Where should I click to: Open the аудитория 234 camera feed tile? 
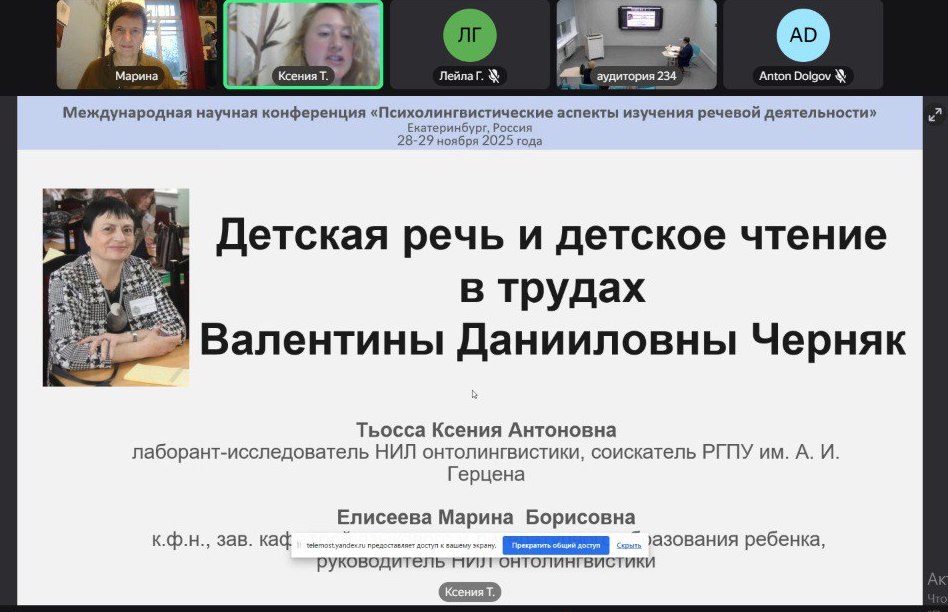point(634,44)
